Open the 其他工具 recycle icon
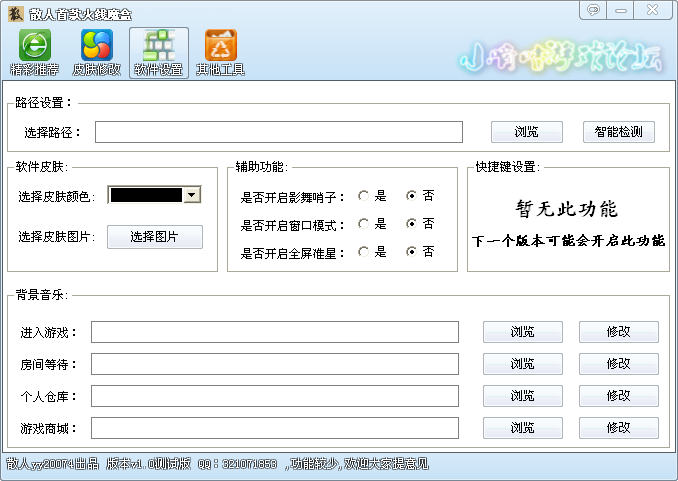 coord(221,52)
